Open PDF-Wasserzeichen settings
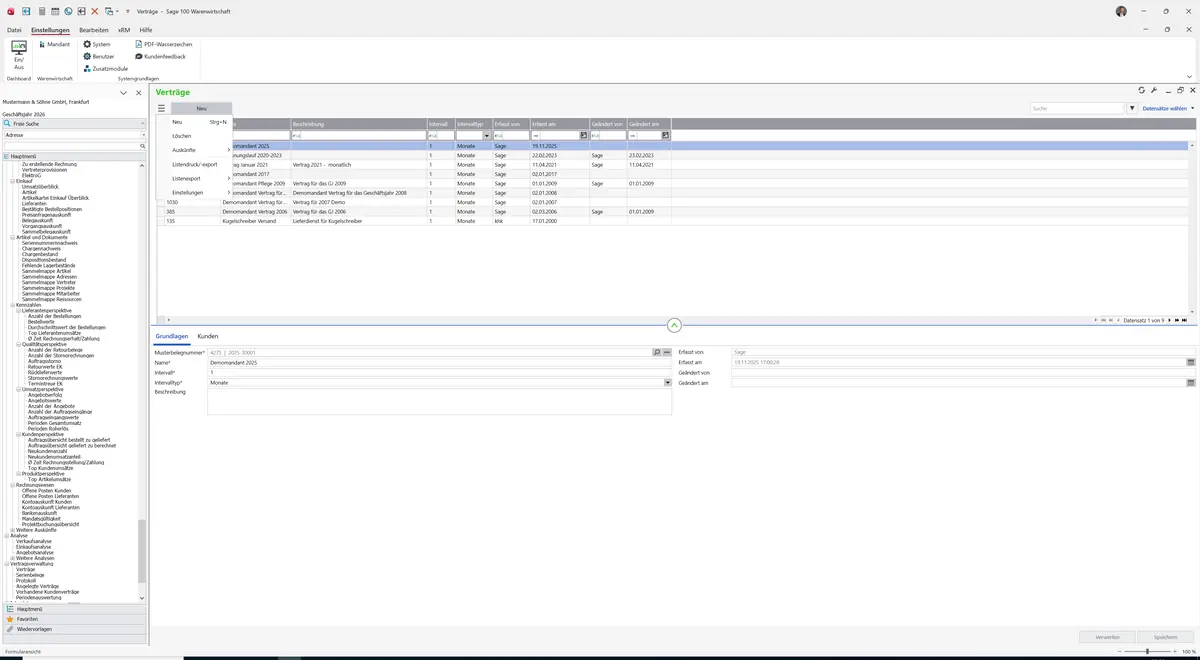 pyautogui.click(x=164, y=44)
